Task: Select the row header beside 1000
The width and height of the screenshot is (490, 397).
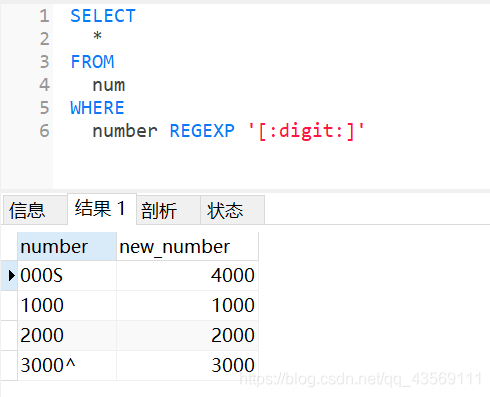Action: pyautogui.click(x=9, y=305)
